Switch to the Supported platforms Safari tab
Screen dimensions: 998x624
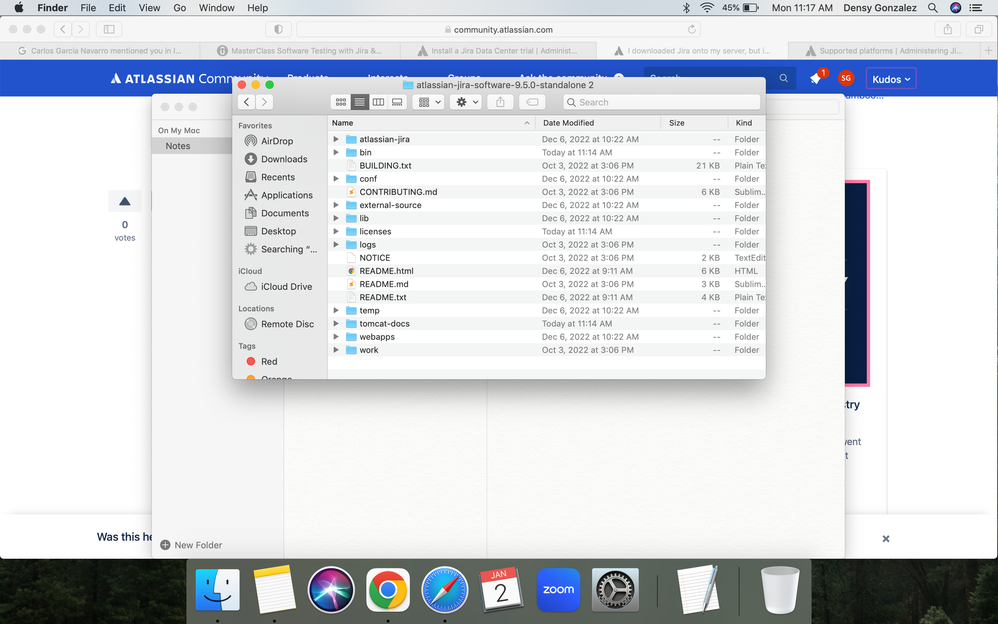click(x=885, y=51)
